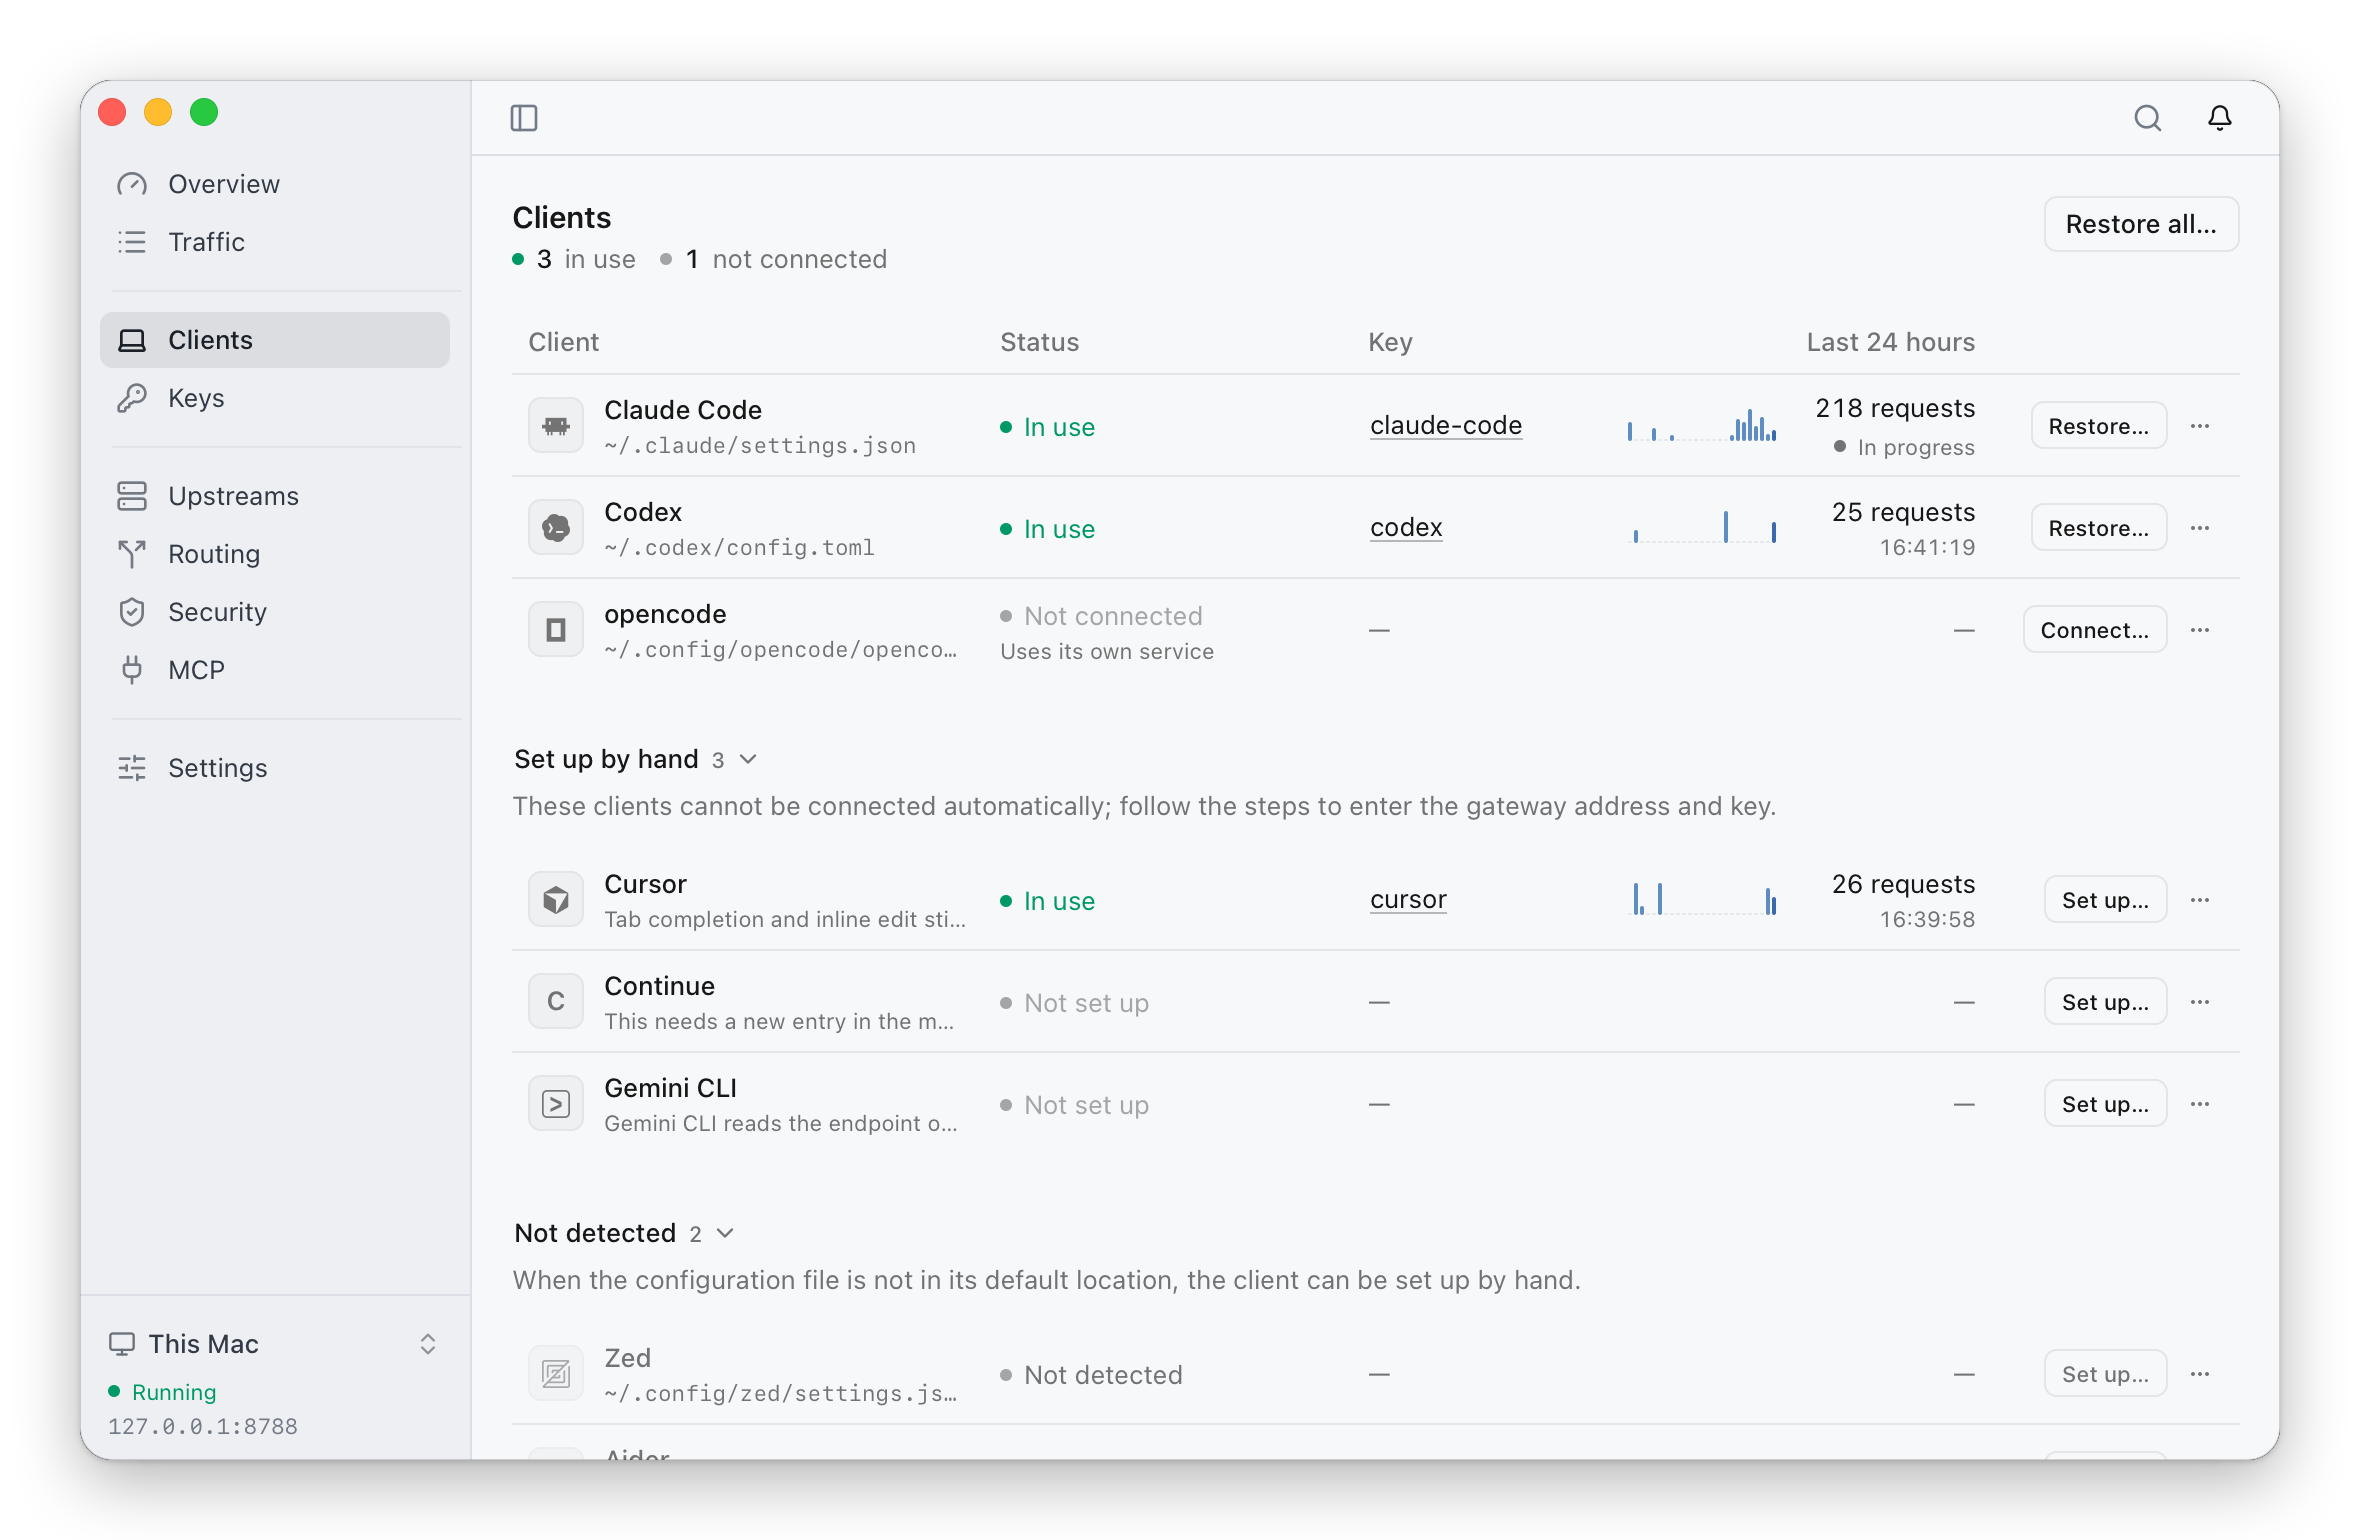Open the claude-code key link
Screen dimensions: 2360x1540
(x=1445, y=426)
